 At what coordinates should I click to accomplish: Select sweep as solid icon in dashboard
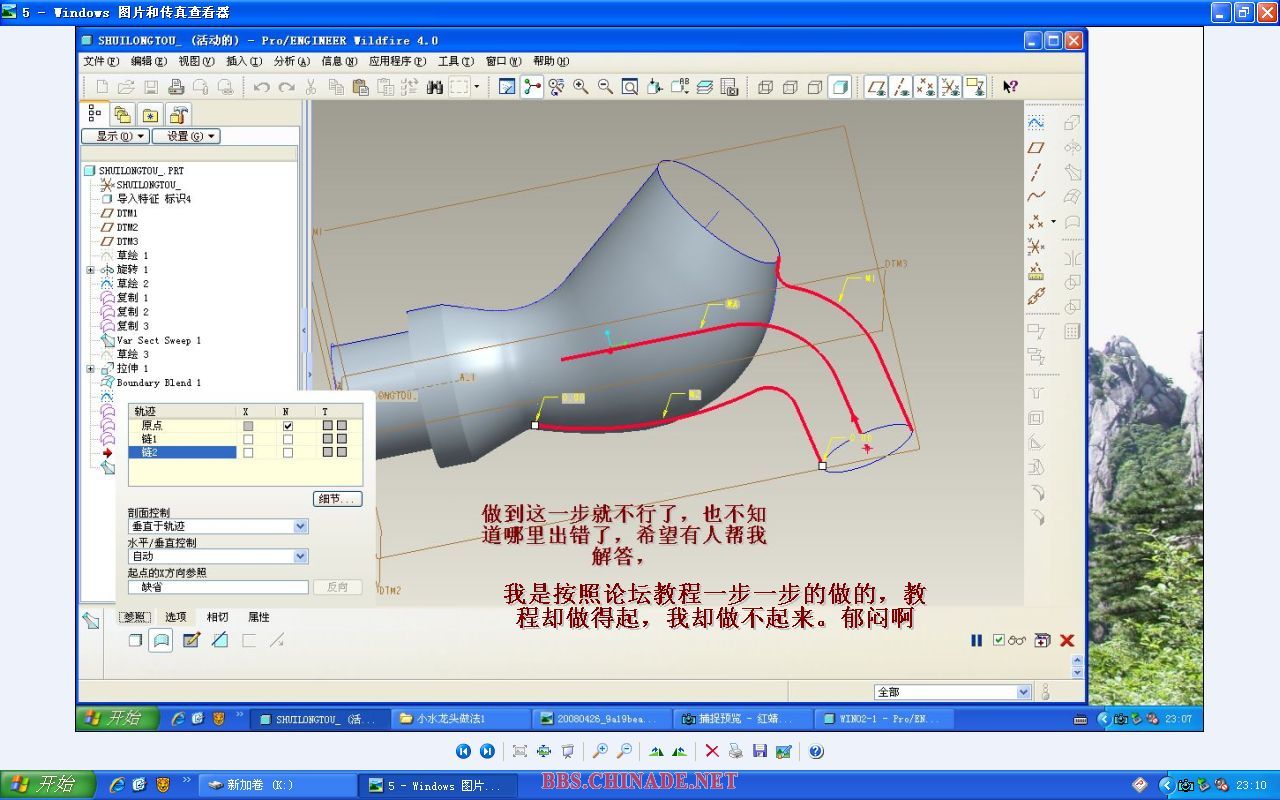(135, 640)
